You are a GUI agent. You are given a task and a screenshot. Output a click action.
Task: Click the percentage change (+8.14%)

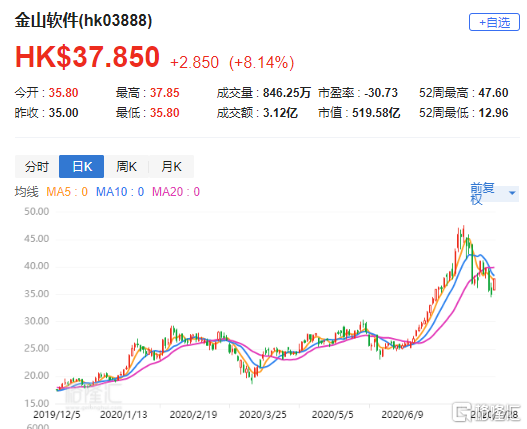click(x=261, y=63)
